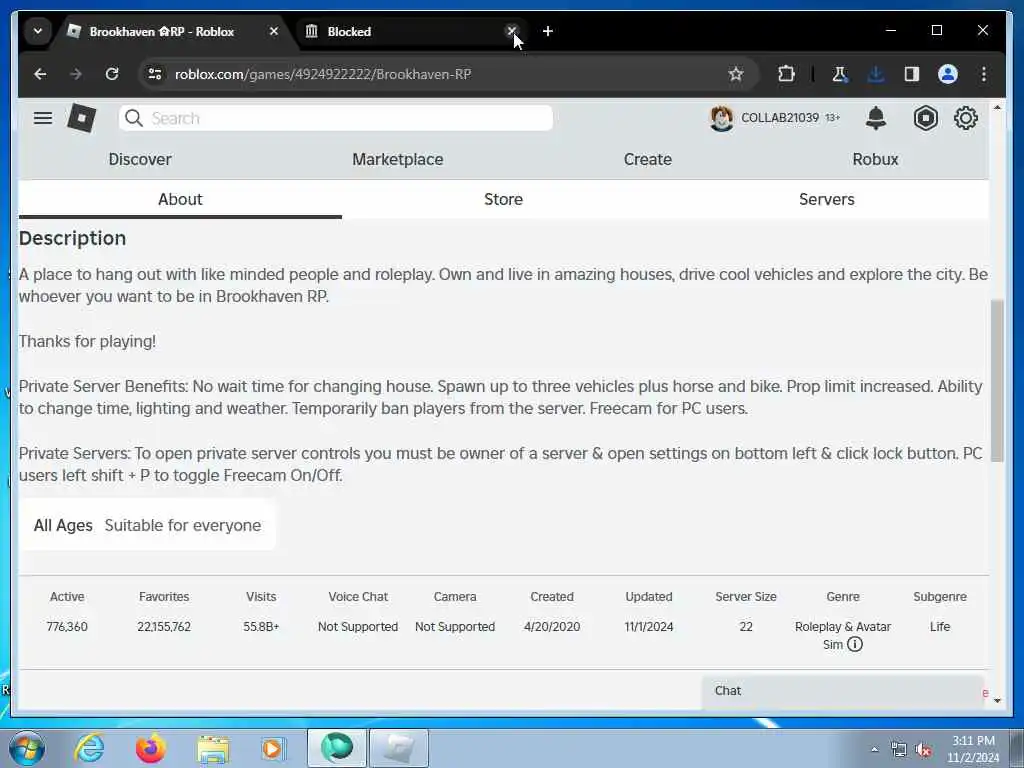Click the Visits value 55.8B+

coord(261,627)
